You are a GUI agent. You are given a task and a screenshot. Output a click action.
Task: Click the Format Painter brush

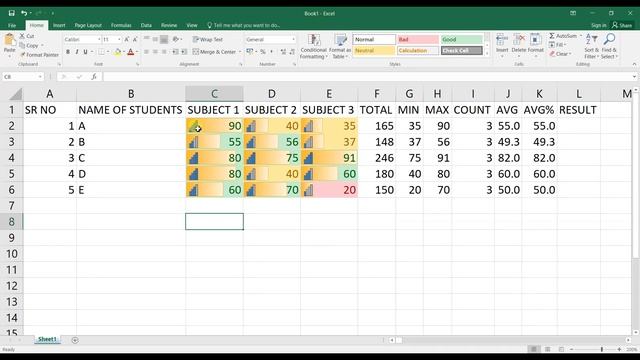click(x=23, y=55)
